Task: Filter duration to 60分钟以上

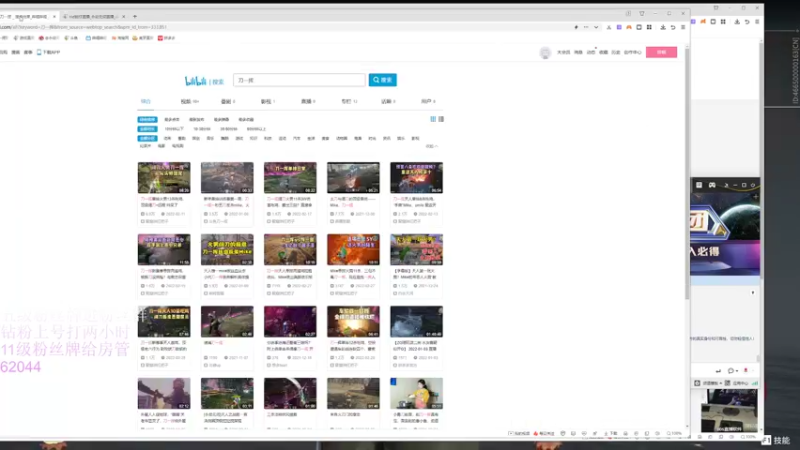Action: tap(256, 129)
